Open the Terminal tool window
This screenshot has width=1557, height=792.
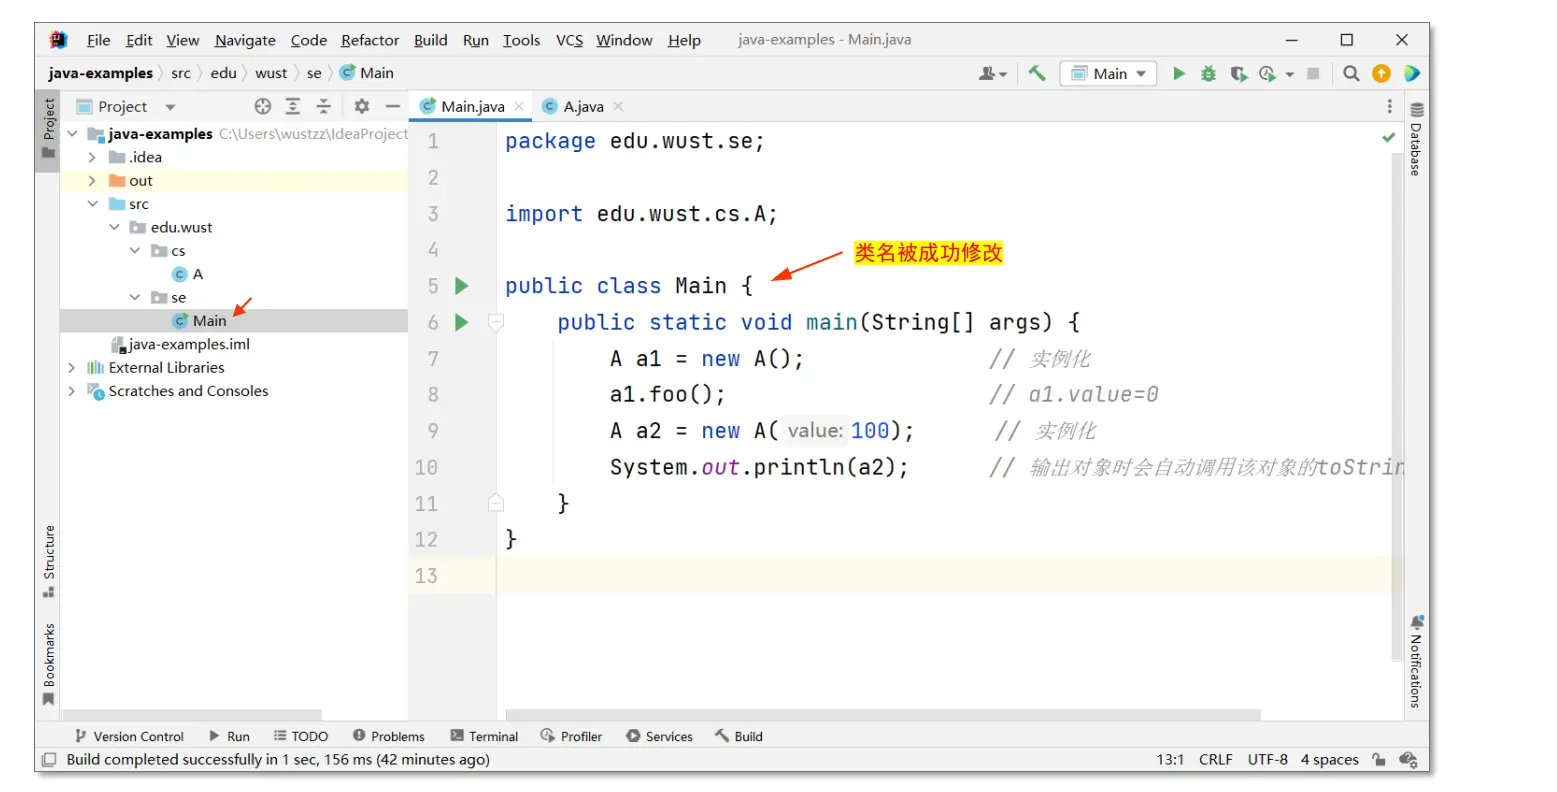[x=485, y=736]
